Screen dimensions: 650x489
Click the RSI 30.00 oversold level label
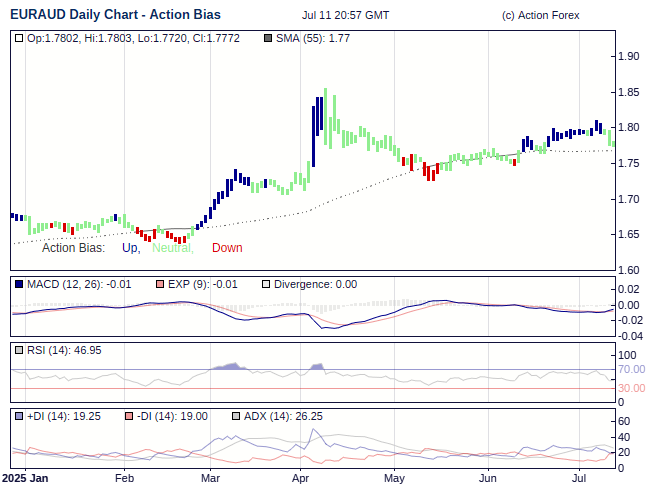tap(631, 388)
